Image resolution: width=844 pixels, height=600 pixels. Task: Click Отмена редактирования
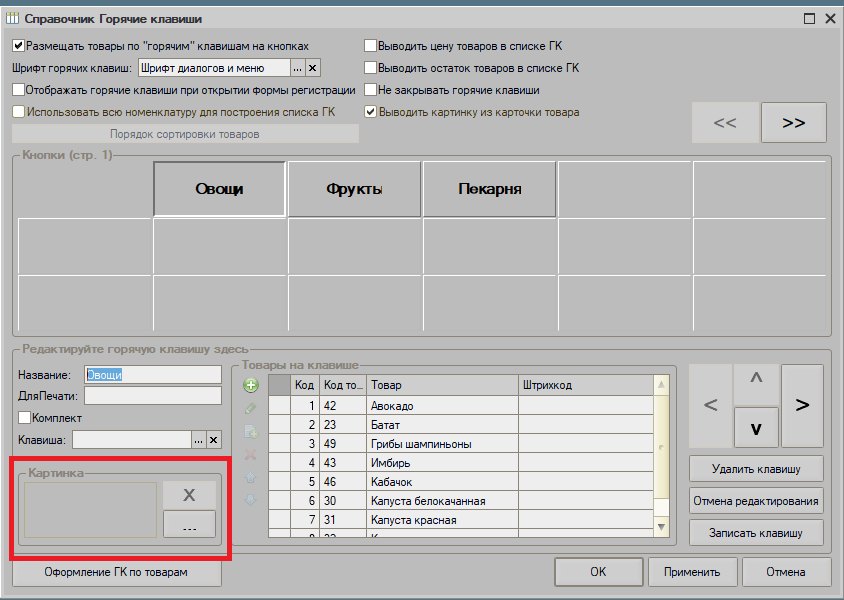(756, 501)
